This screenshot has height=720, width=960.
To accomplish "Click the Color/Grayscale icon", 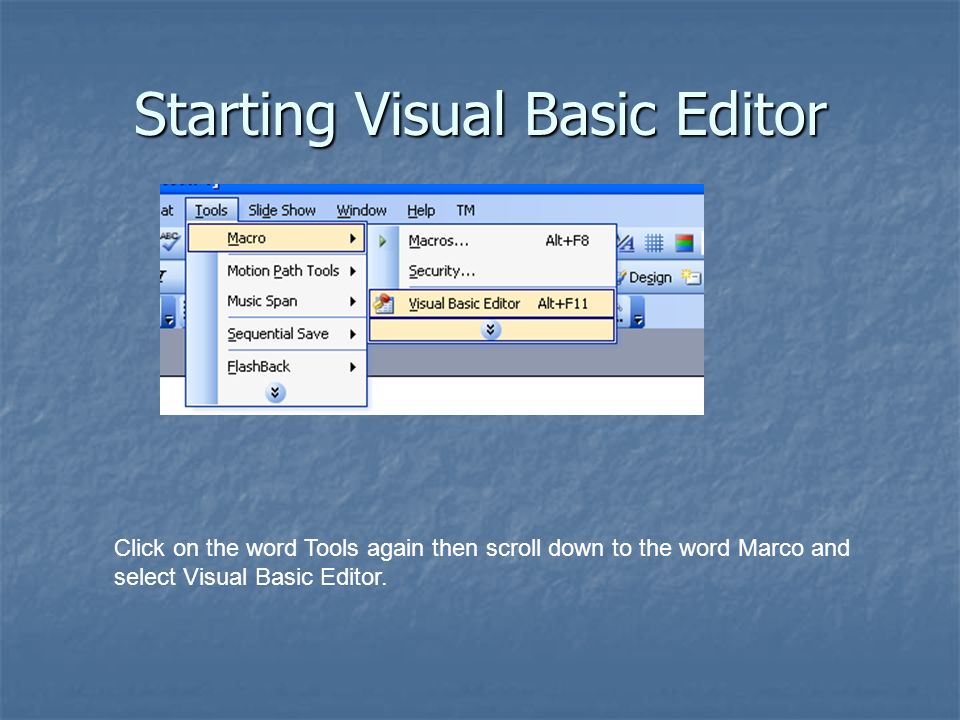I will point(684,243).
